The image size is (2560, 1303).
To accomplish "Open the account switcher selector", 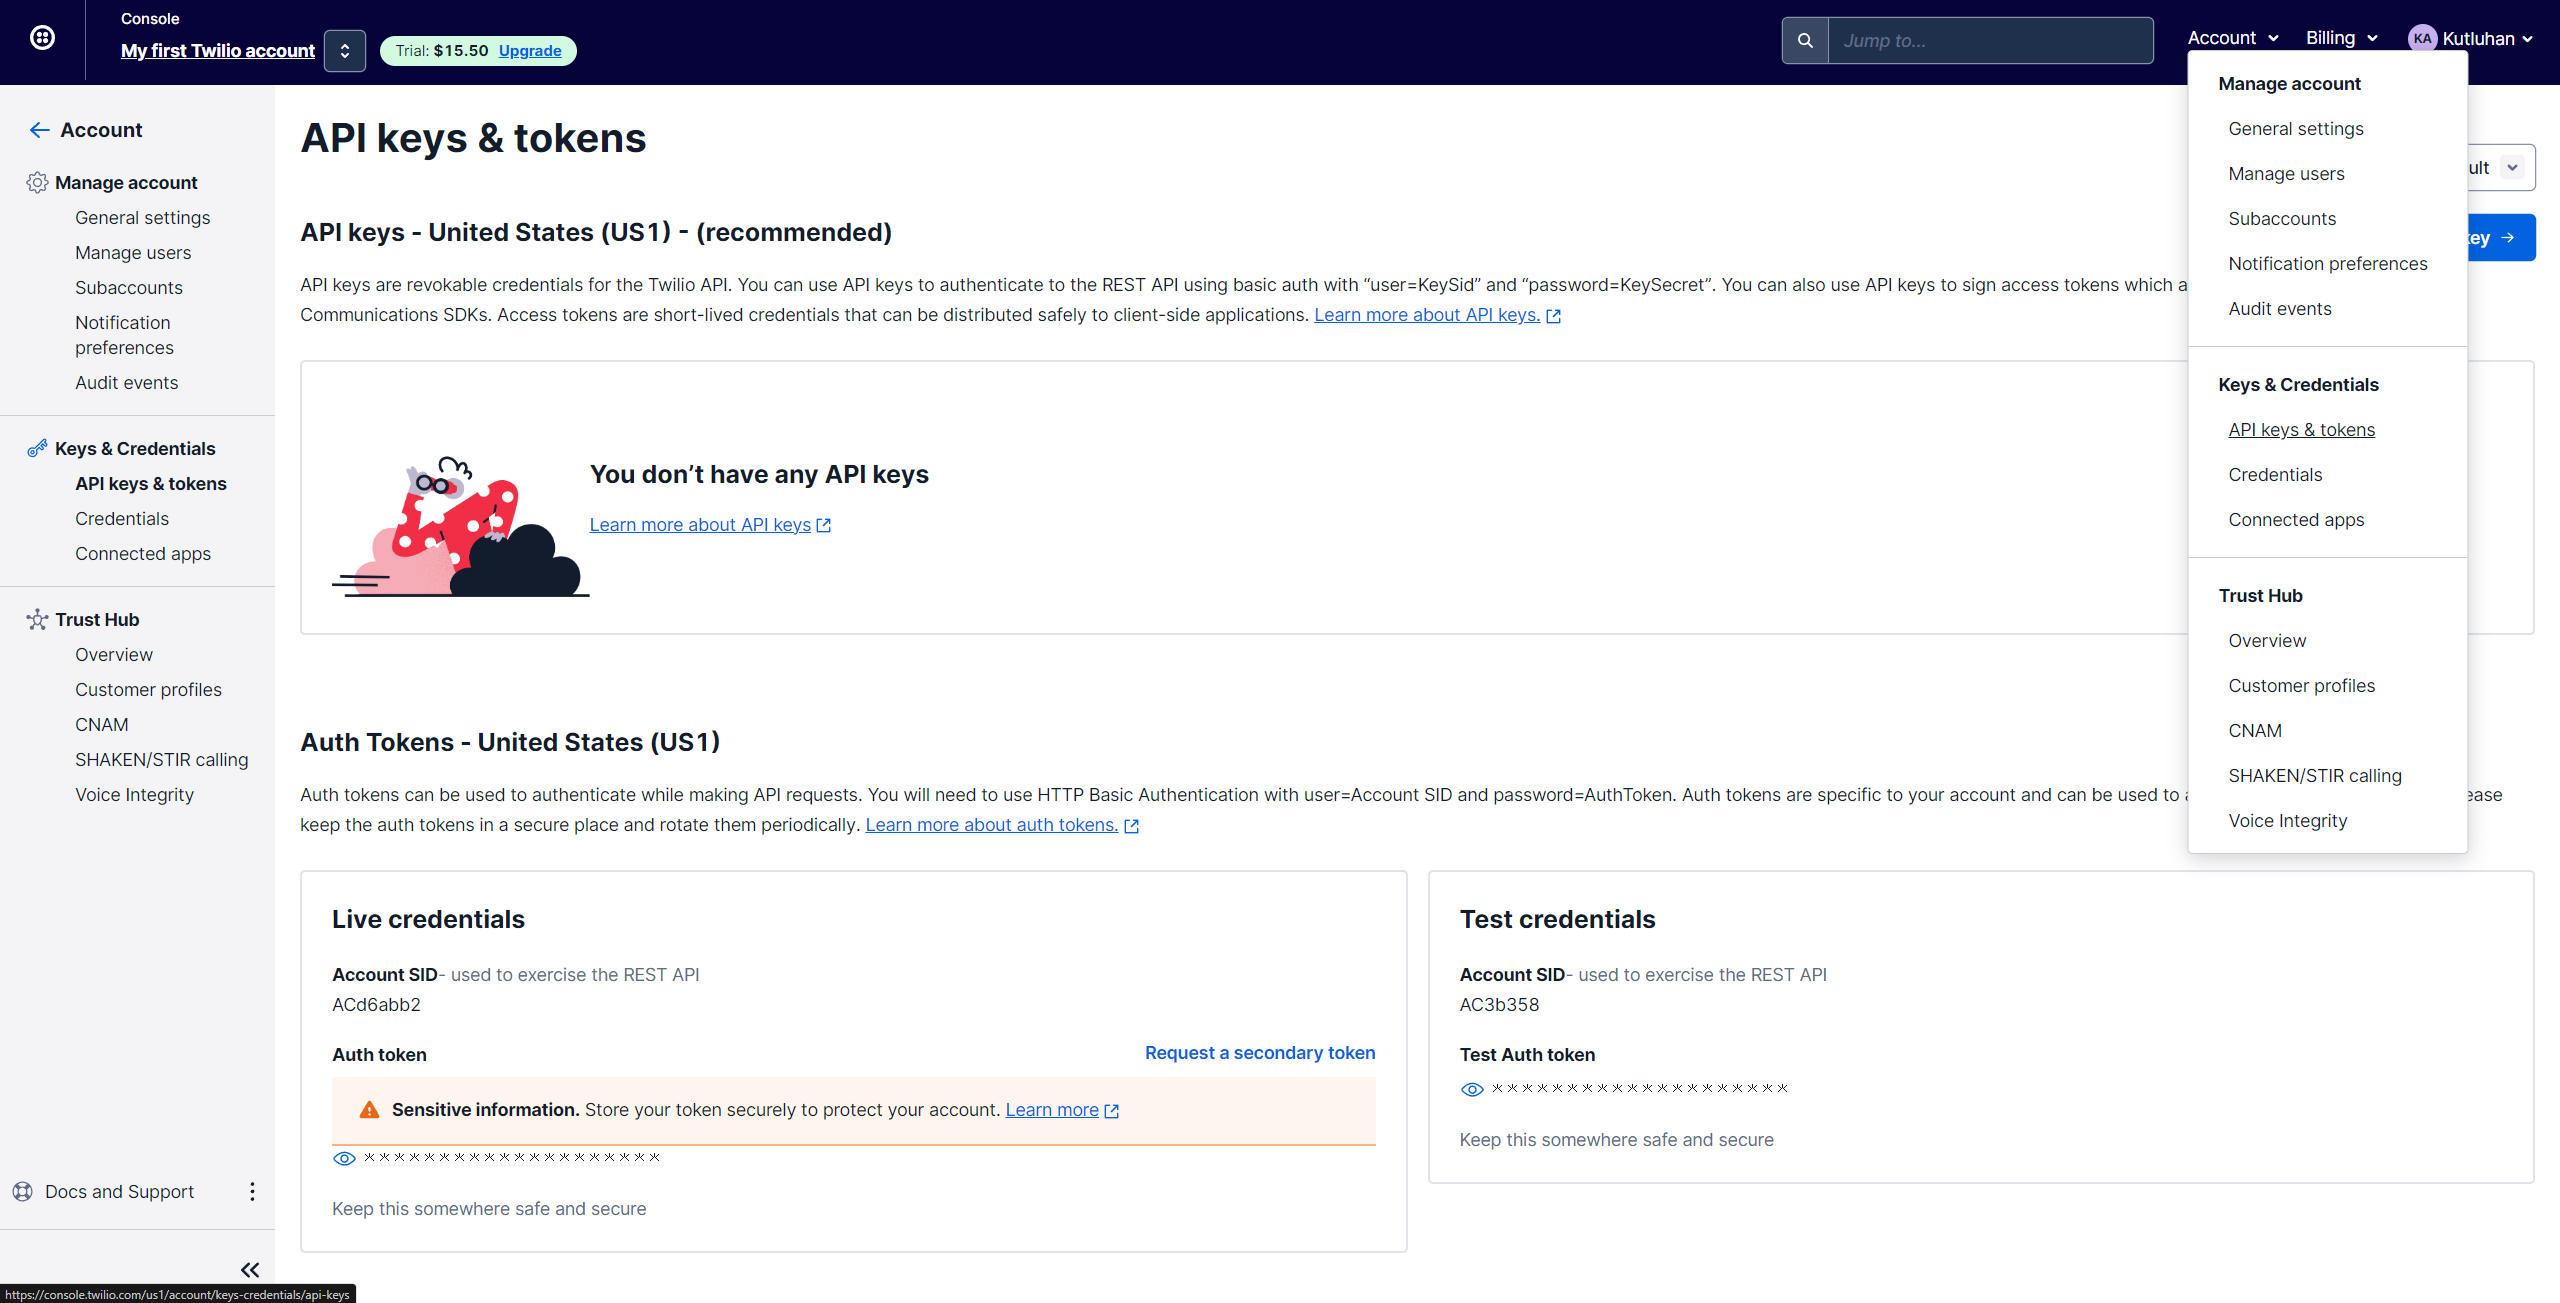I will coord(344,50).
